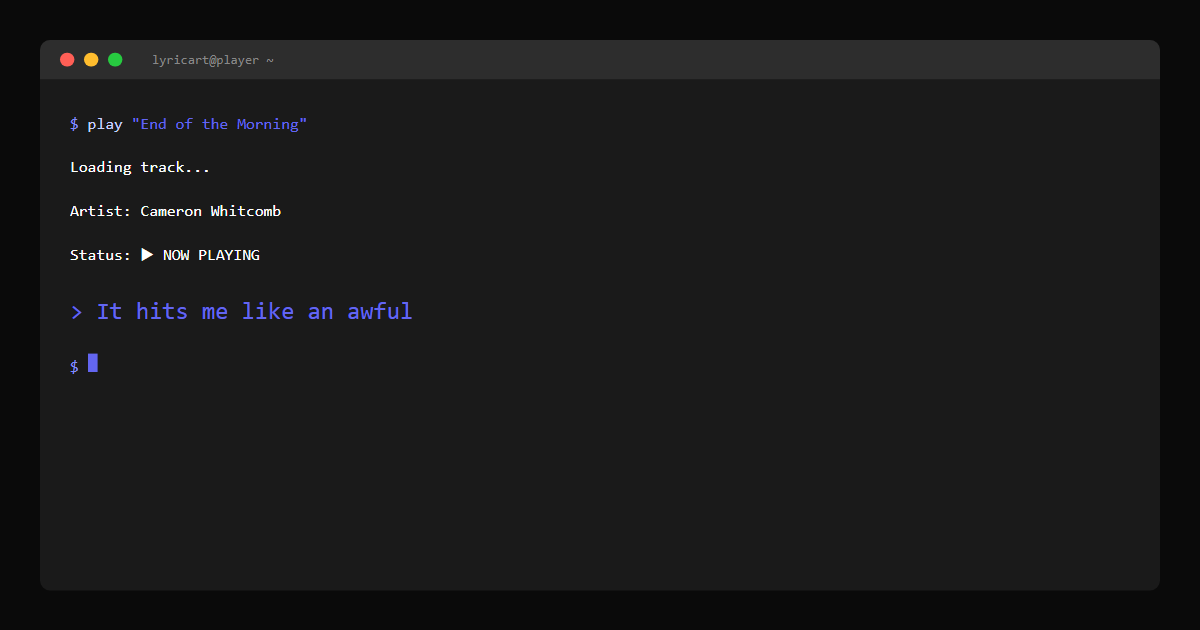Screen dimensions: 1200x630
Task: Click the "play" command word
Action: click(105, 124)
